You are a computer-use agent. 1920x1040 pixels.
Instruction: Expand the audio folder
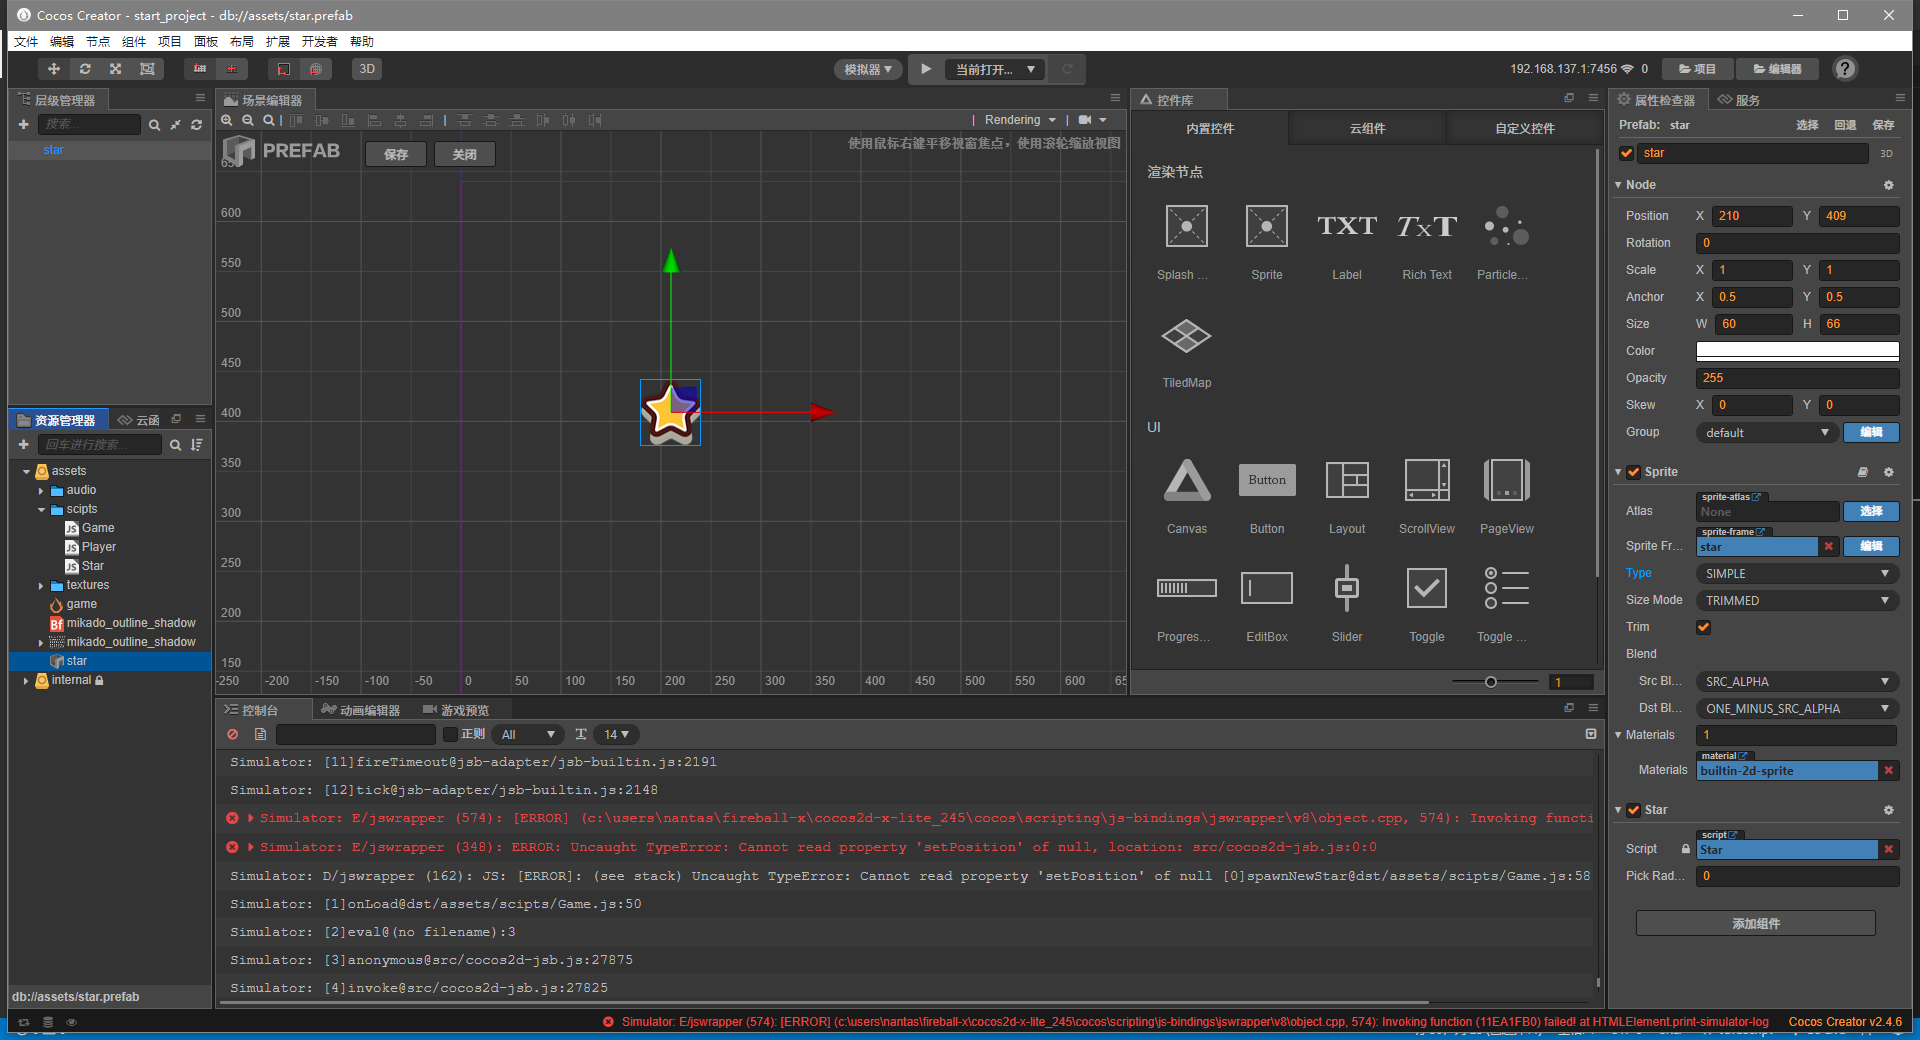click(x=41, y=491)
